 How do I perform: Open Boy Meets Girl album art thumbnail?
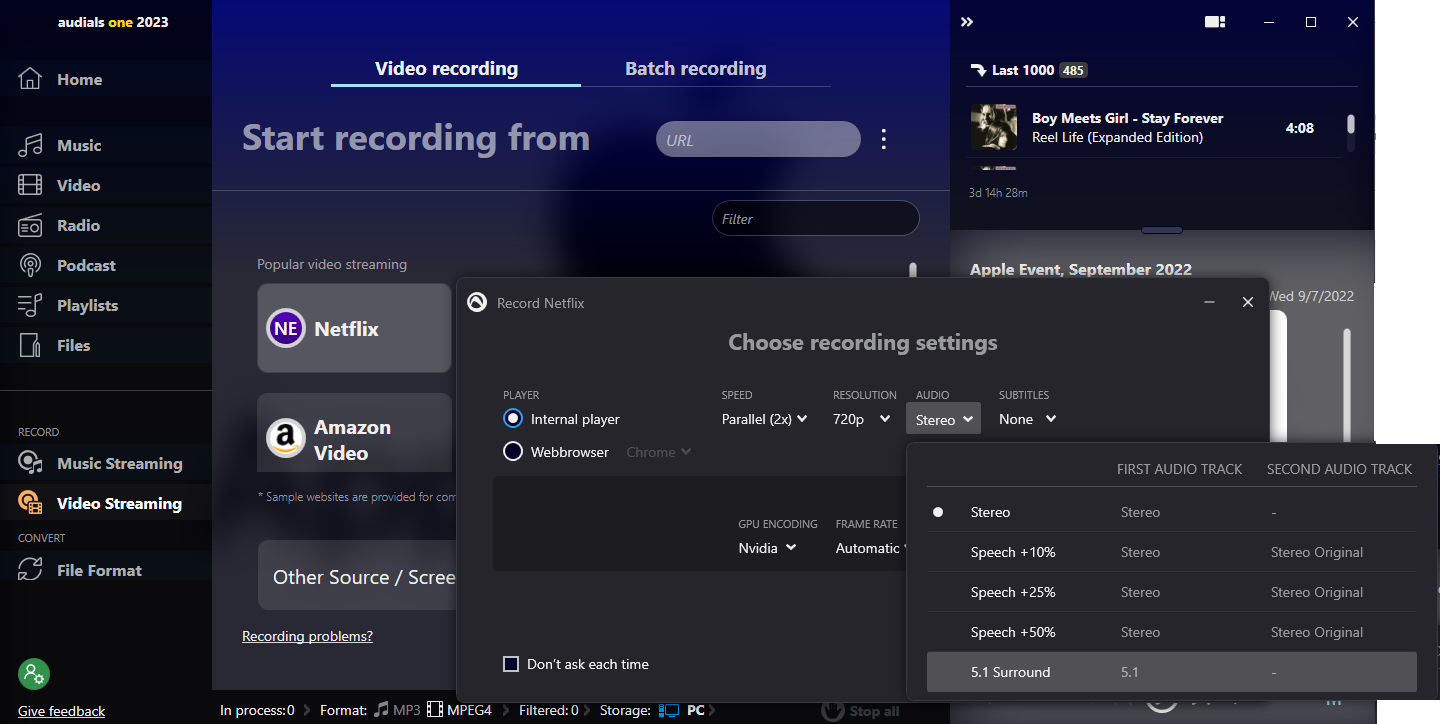[x=994, y=127]
